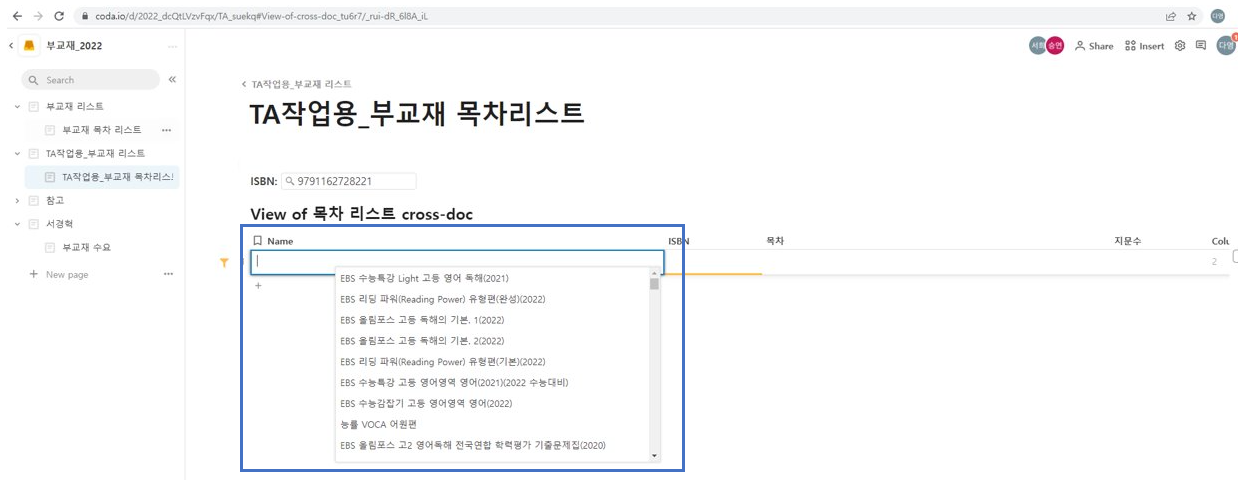The height and width of the screenshot is (495, 1249).
Task: Open the Chrome profile avatar 다영
Action: point(1218,16)
